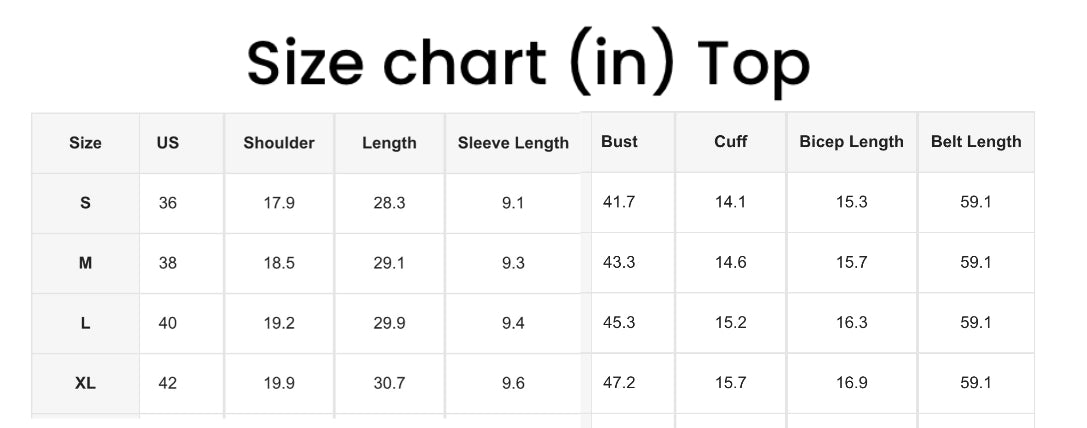The image size is (1087, 428).
Task: Click the "Size chart (in) Top" title
Action: click(x=527, y=62)
